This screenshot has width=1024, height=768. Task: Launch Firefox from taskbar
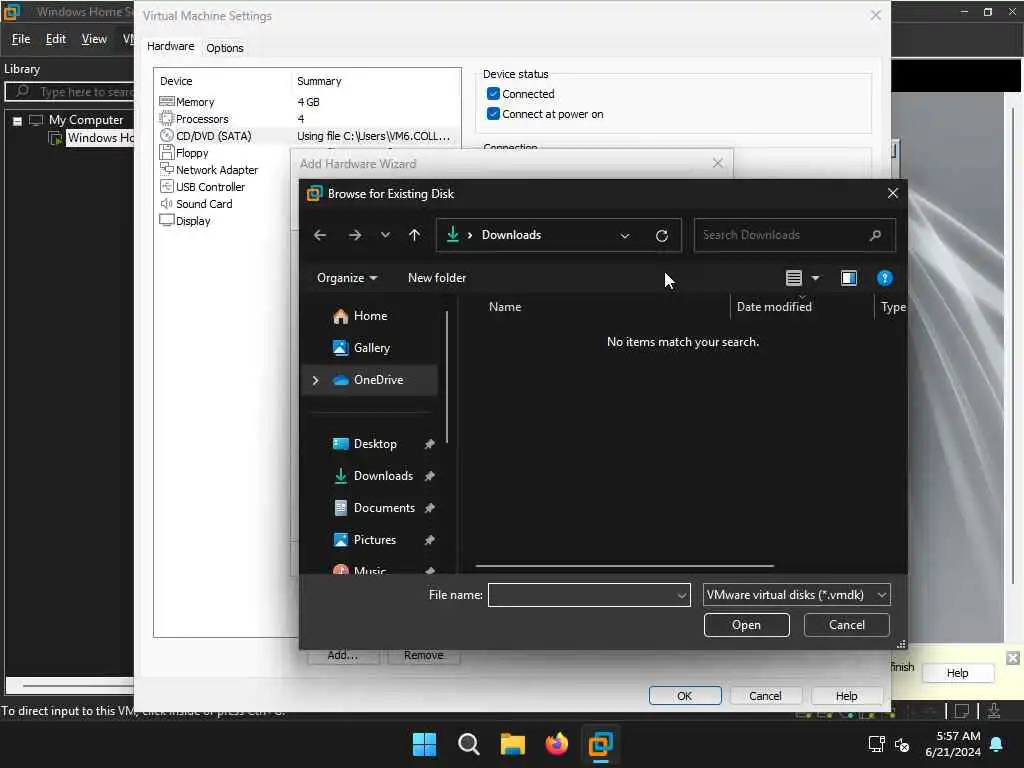point(556,744)
